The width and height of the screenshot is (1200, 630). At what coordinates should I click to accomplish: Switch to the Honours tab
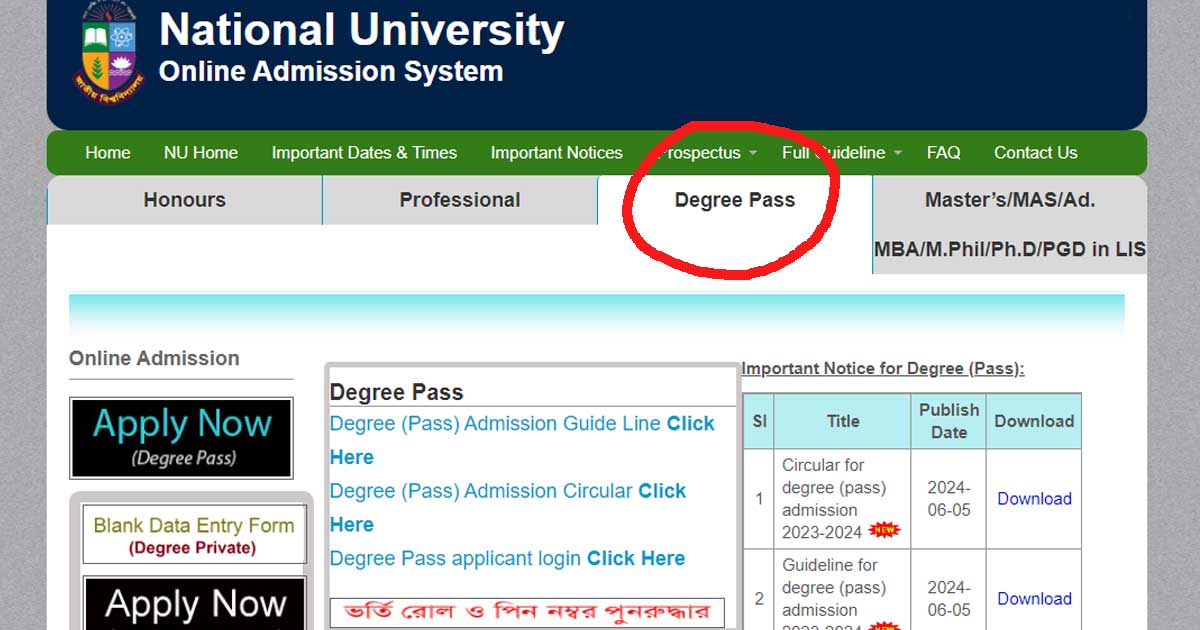(185, 200)
